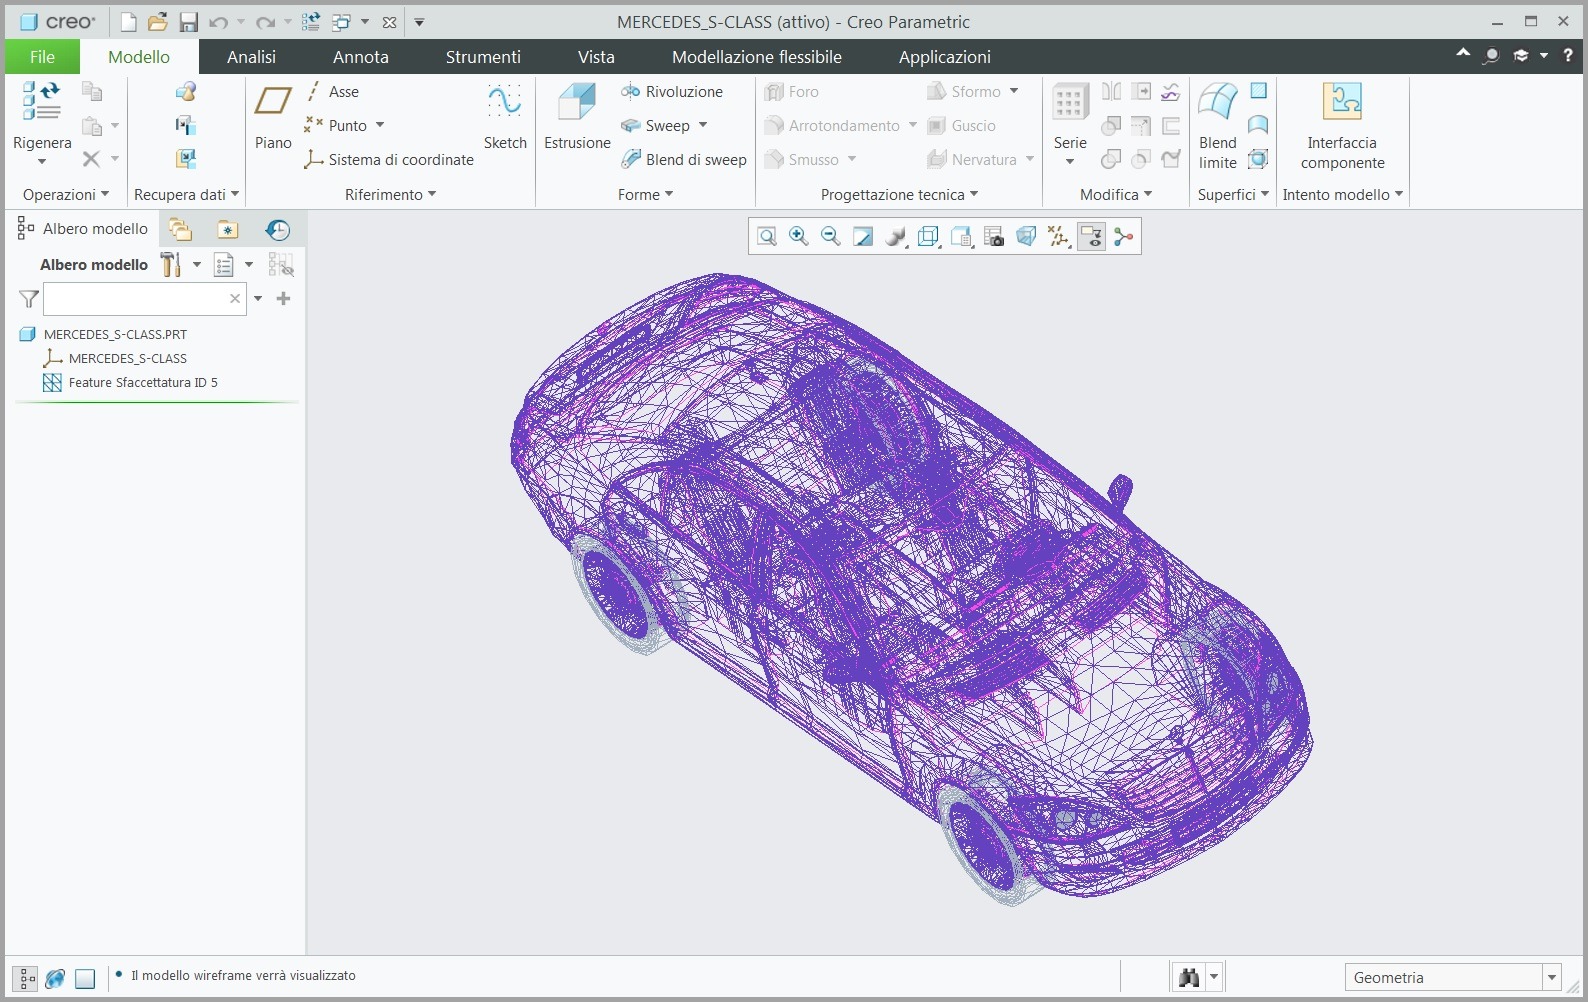Viewport: 1588px width, 1002px height.
Task: Click the Piano plane tool
Action: 273,117
